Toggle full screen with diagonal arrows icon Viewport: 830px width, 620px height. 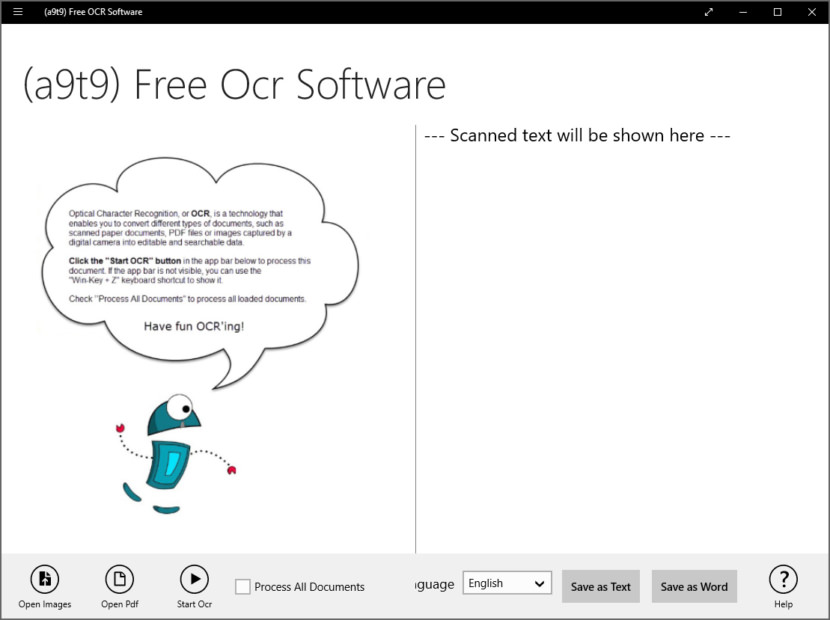pyautogui.click(x=709, y=12)
